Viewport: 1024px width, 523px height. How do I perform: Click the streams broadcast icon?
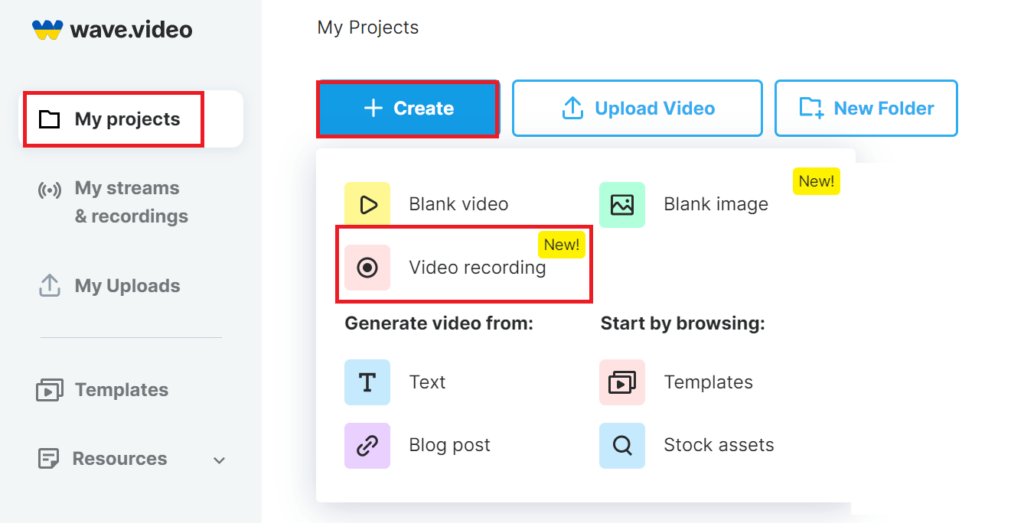50,190
